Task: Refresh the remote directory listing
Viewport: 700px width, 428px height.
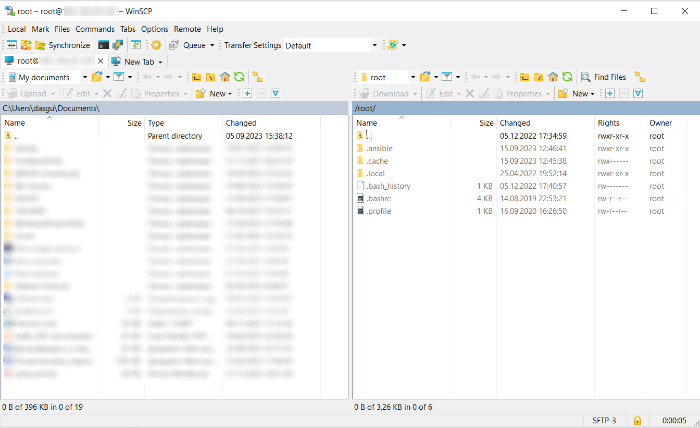Action: tap(567, 77)
